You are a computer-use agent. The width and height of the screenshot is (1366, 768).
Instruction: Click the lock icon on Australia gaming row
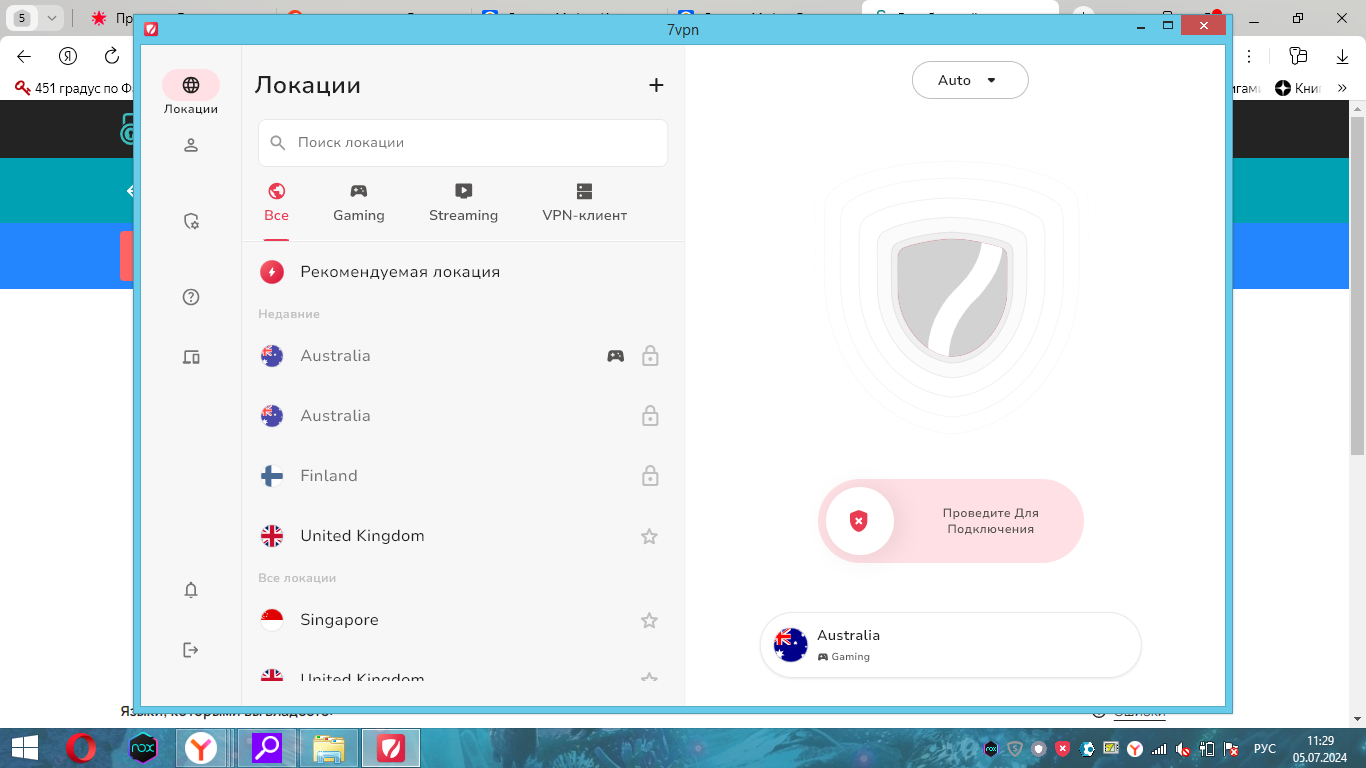point(650,355)
